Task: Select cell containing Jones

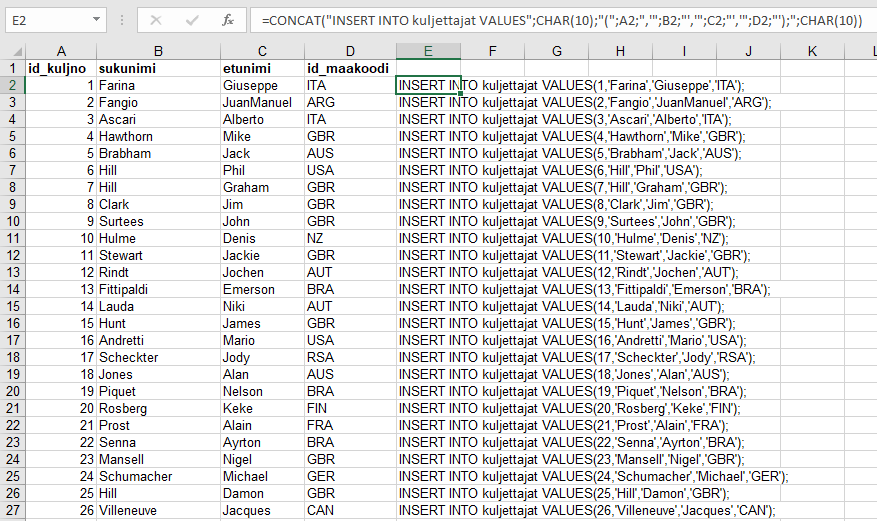Action: coord(158,375)
